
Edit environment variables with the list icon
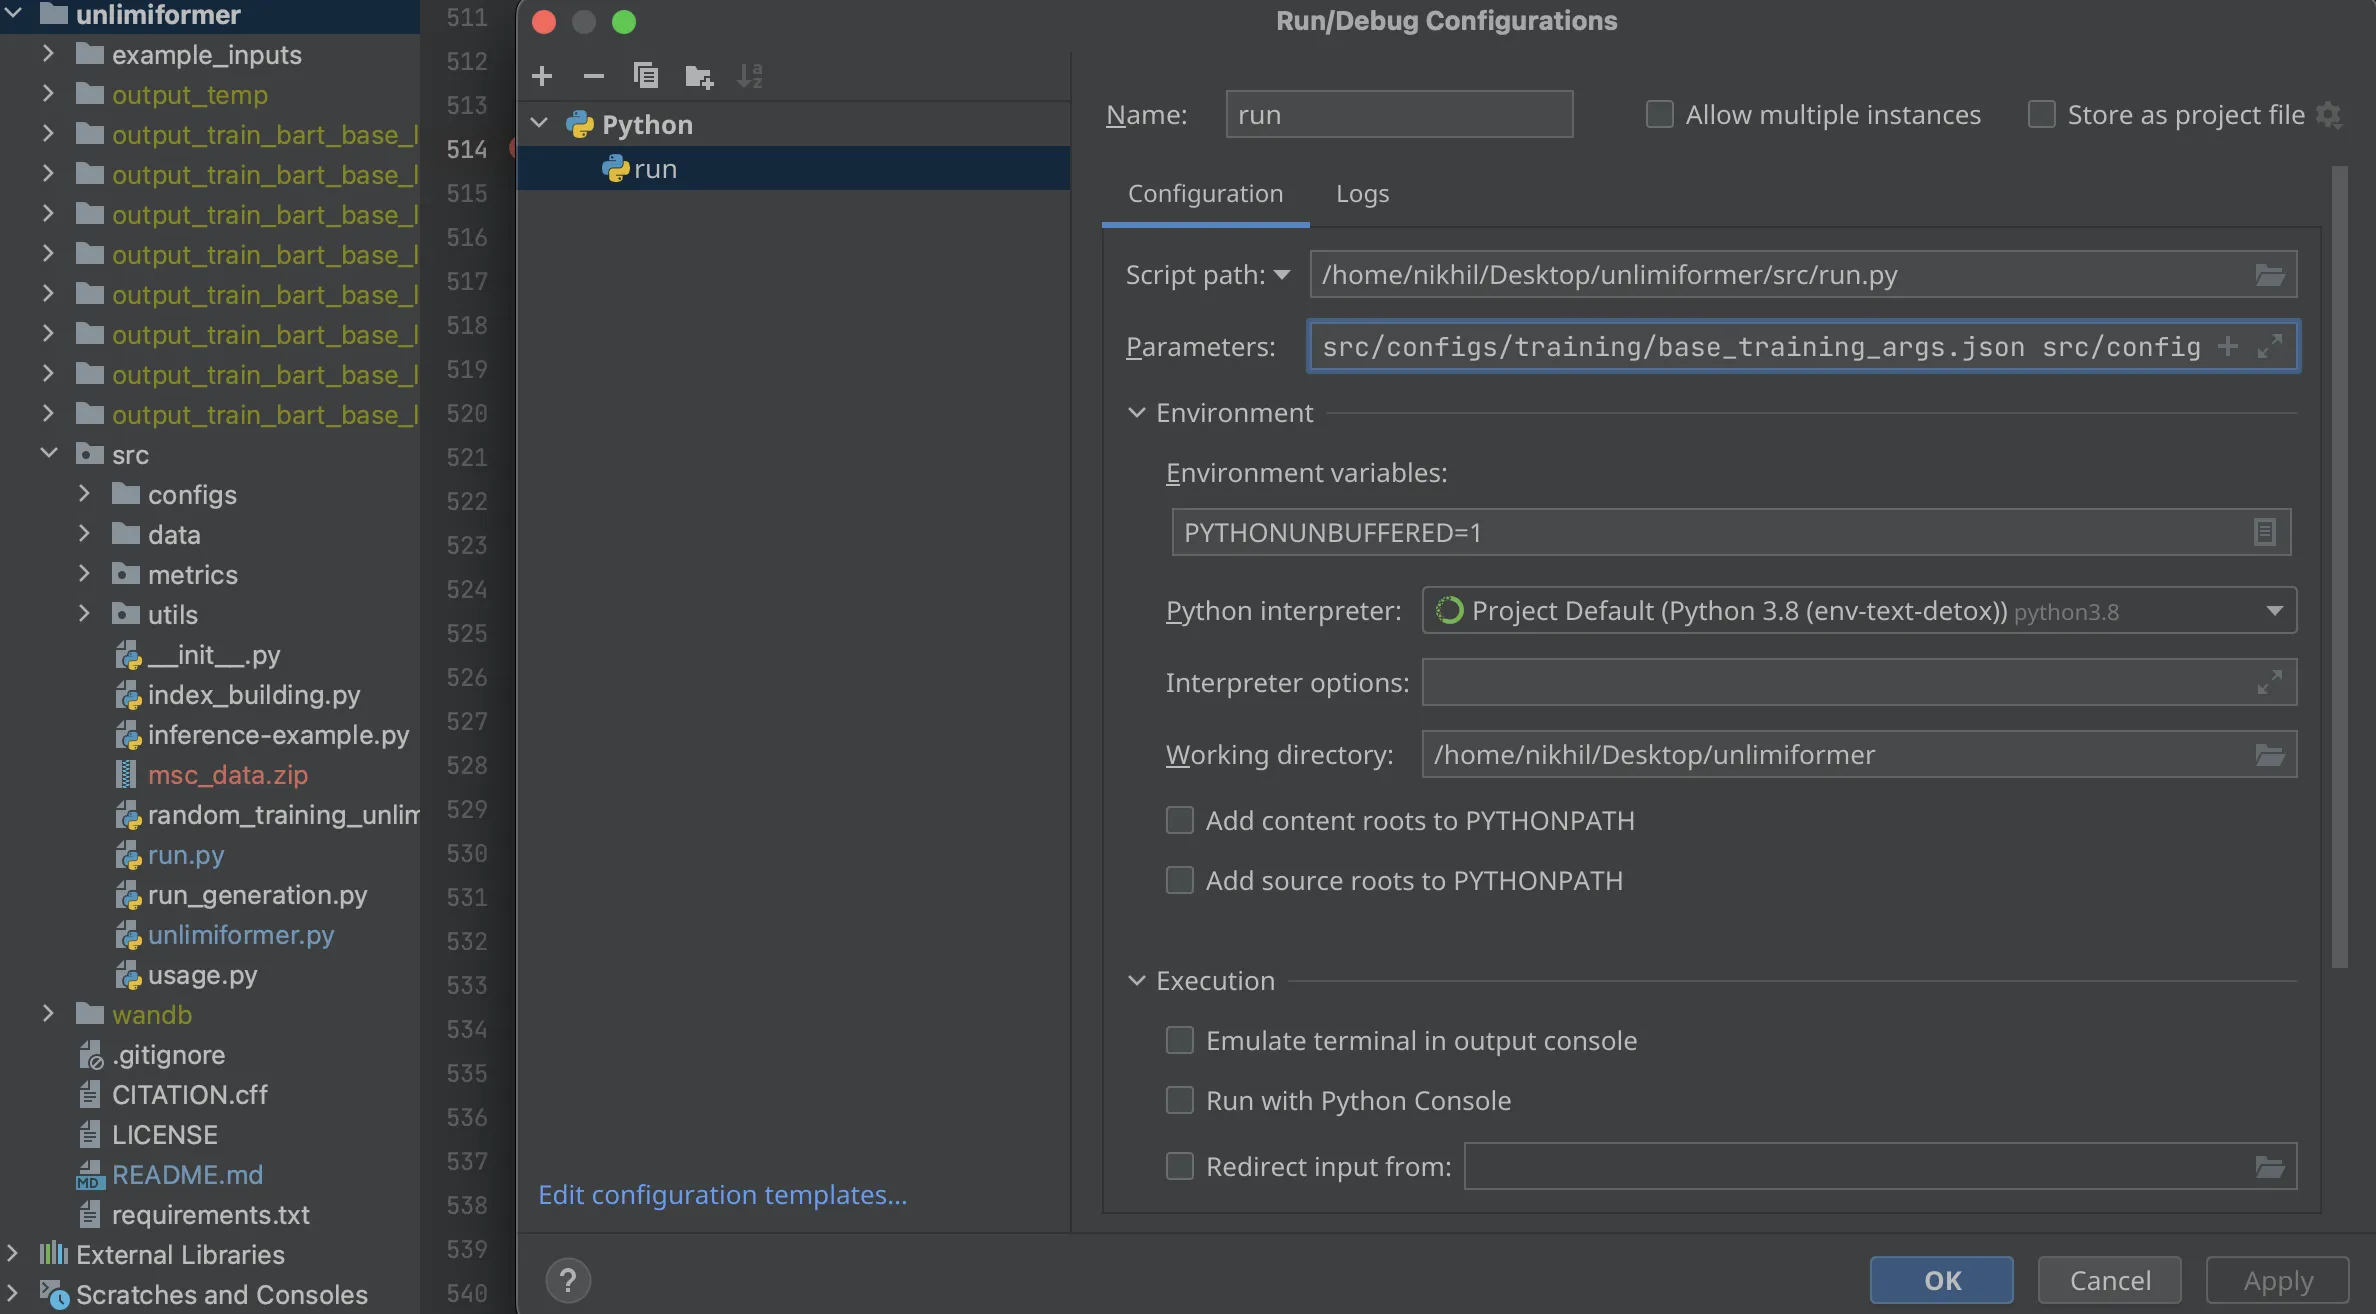2264,532
